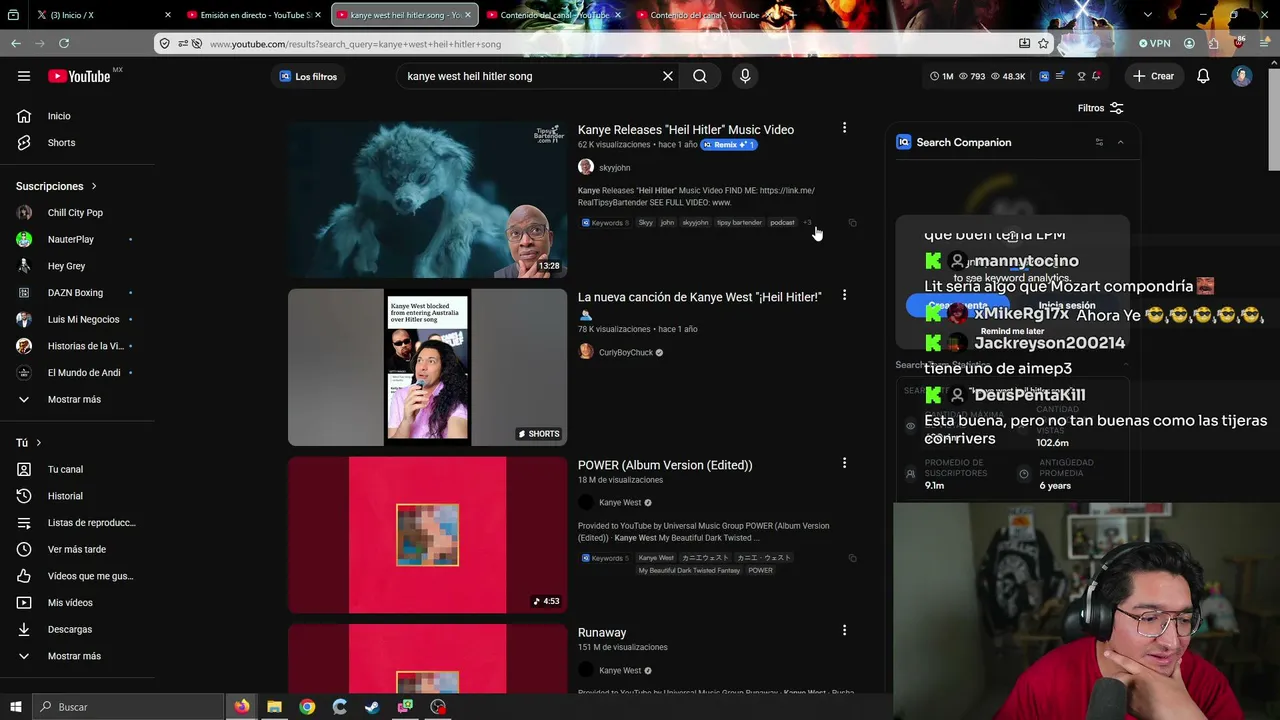Open the YouTube hamburger guide menu
Viewport: 1280px width, 720px height.
[24, 76]
